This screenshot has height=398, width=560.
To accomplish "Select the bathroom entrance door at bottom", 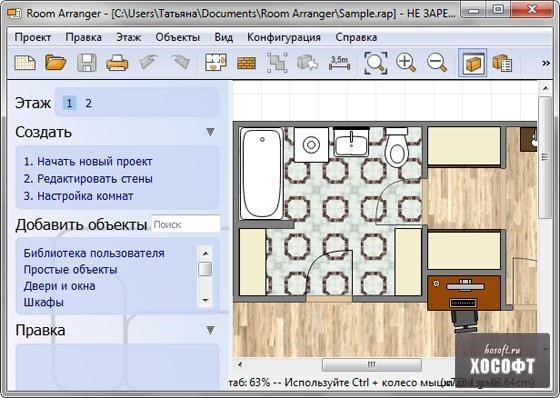I will tap(329, 275).
